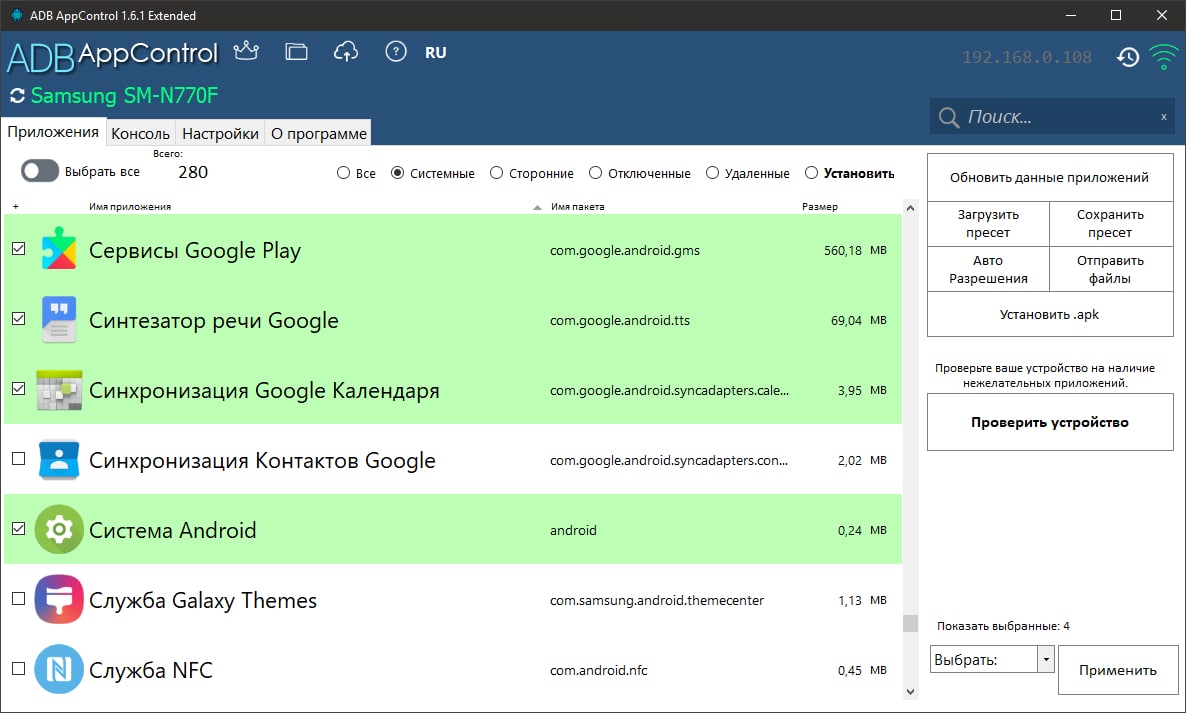The height and width of the screenshot is (713, 1186).
Task: Switch to the Приложения tab
Action: pos(53,132)
